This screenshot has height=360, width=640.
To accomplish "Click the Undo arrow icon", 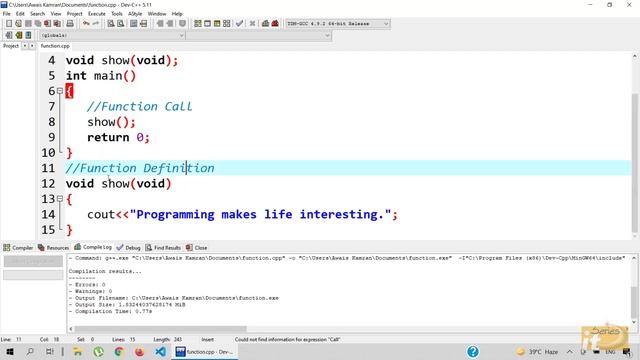I will (86, 24).
